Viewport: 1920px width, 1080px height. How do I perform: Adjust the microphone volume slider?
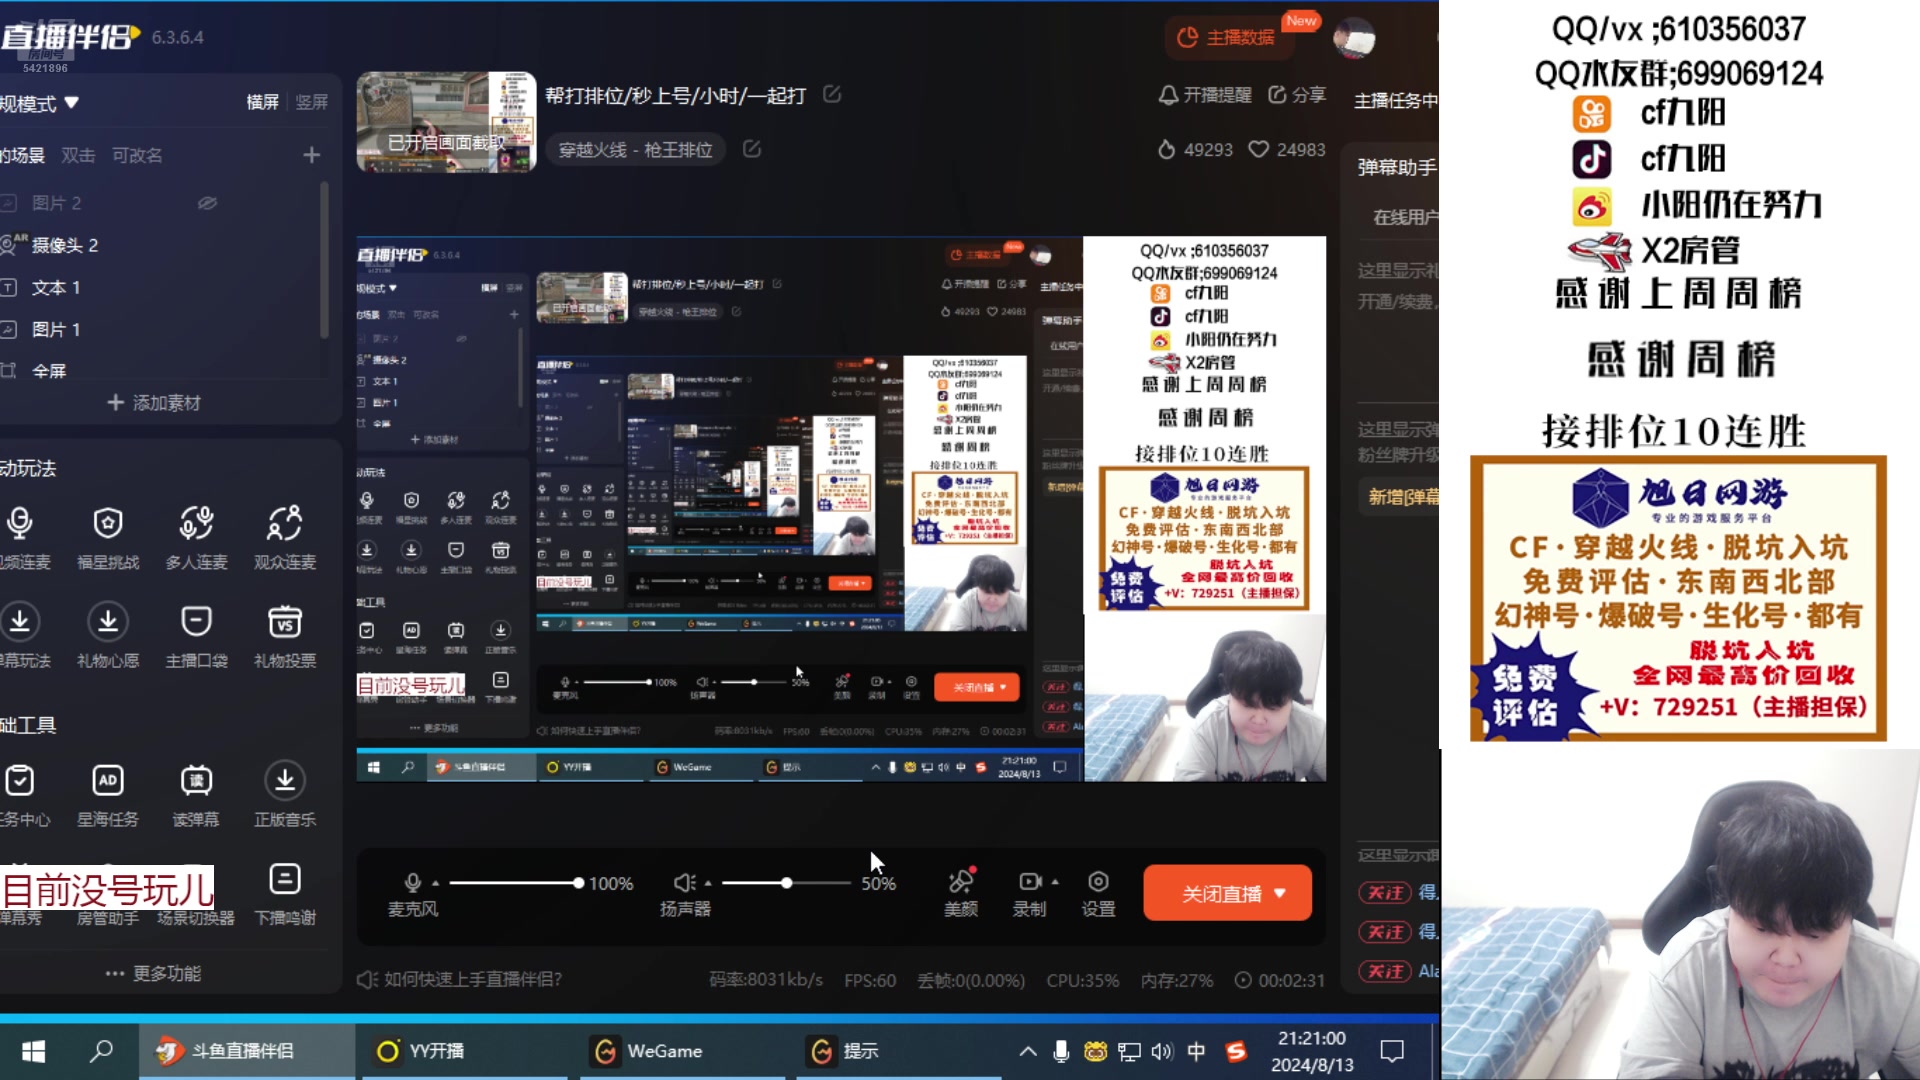tap(514, 883)
